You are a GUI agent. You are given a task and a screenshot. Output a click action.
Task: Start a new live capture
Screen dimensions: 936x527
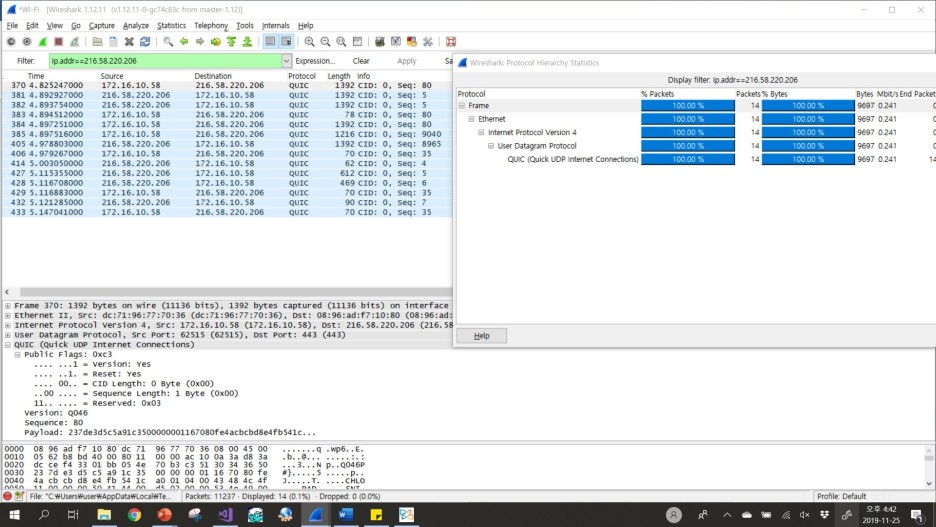tap(42, 42)
